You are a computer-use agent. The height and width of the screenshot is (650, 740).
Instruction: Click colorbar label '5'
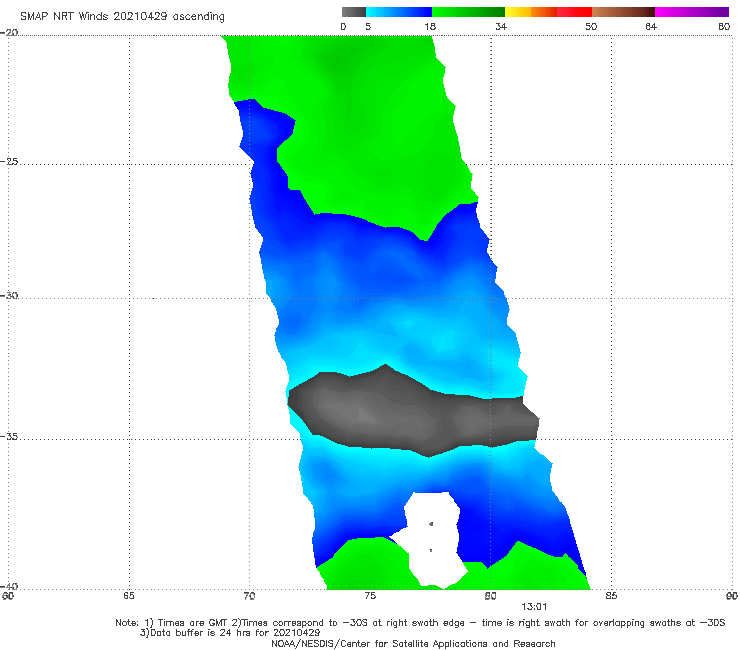point(368,27)
